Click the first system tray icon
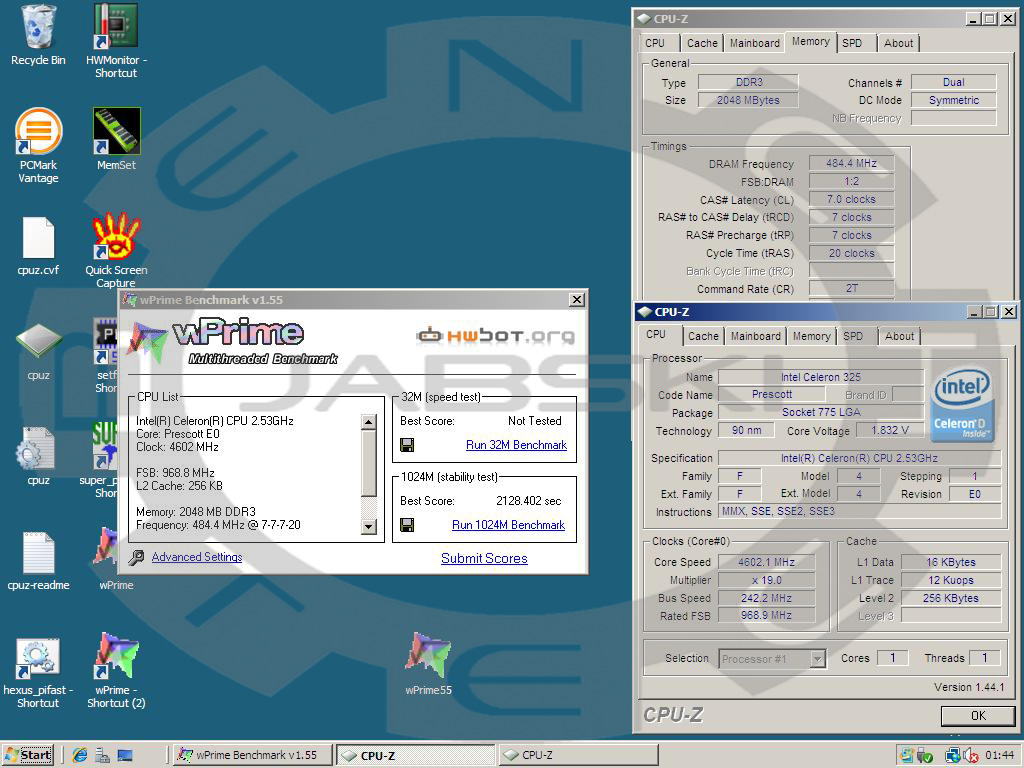The image size is (1024, 768). [906, 756]
